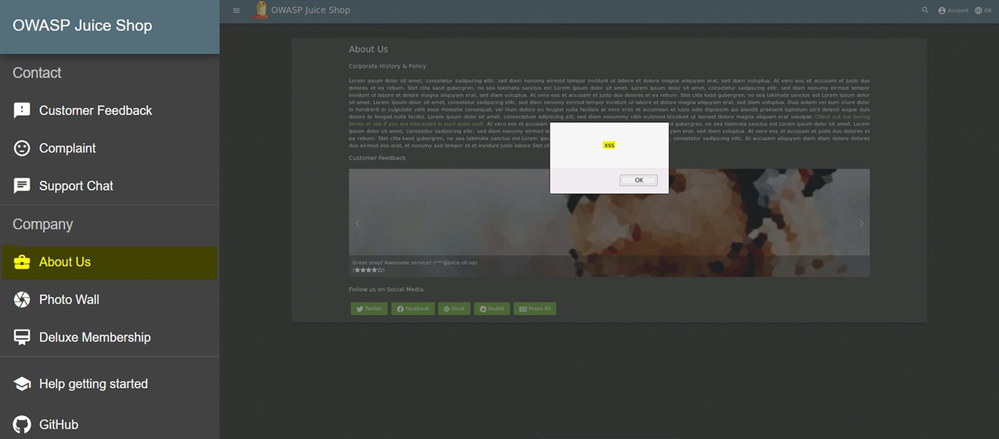Click the Company section label
This screenshot has width=999, height=439.
(x=43, y=224)
